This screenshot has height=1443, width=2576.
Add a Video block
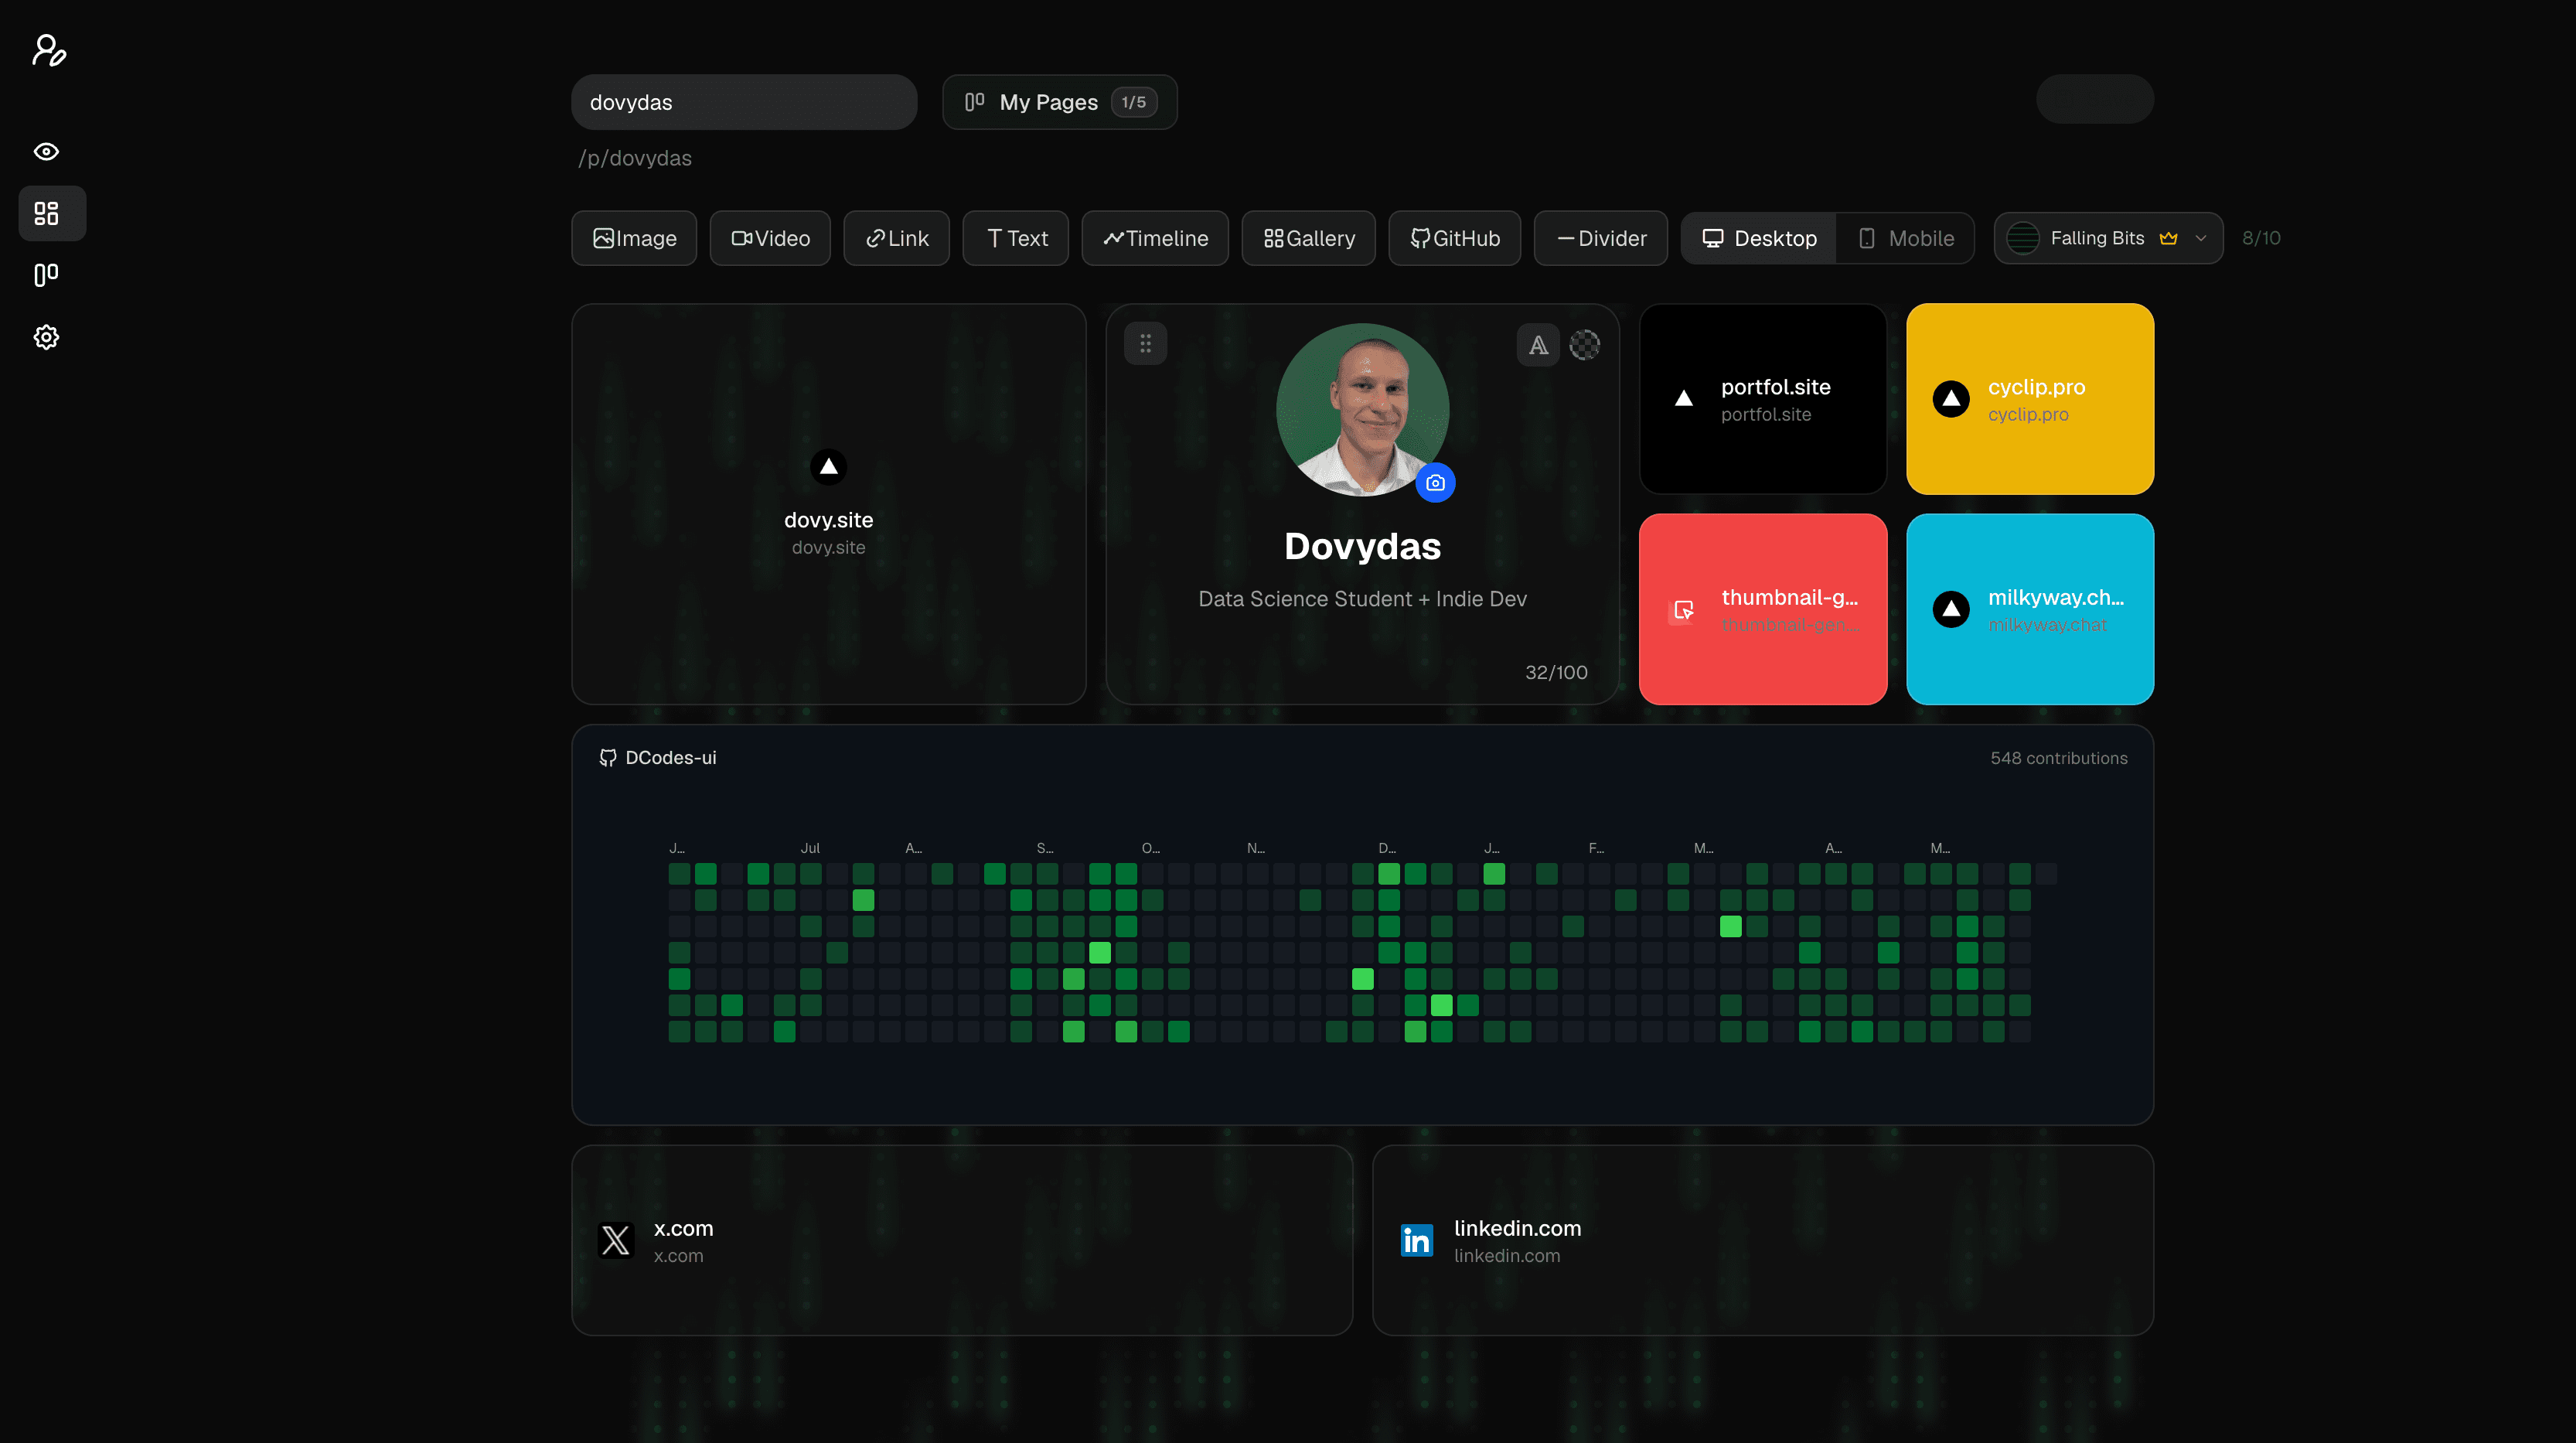[770, 238]
